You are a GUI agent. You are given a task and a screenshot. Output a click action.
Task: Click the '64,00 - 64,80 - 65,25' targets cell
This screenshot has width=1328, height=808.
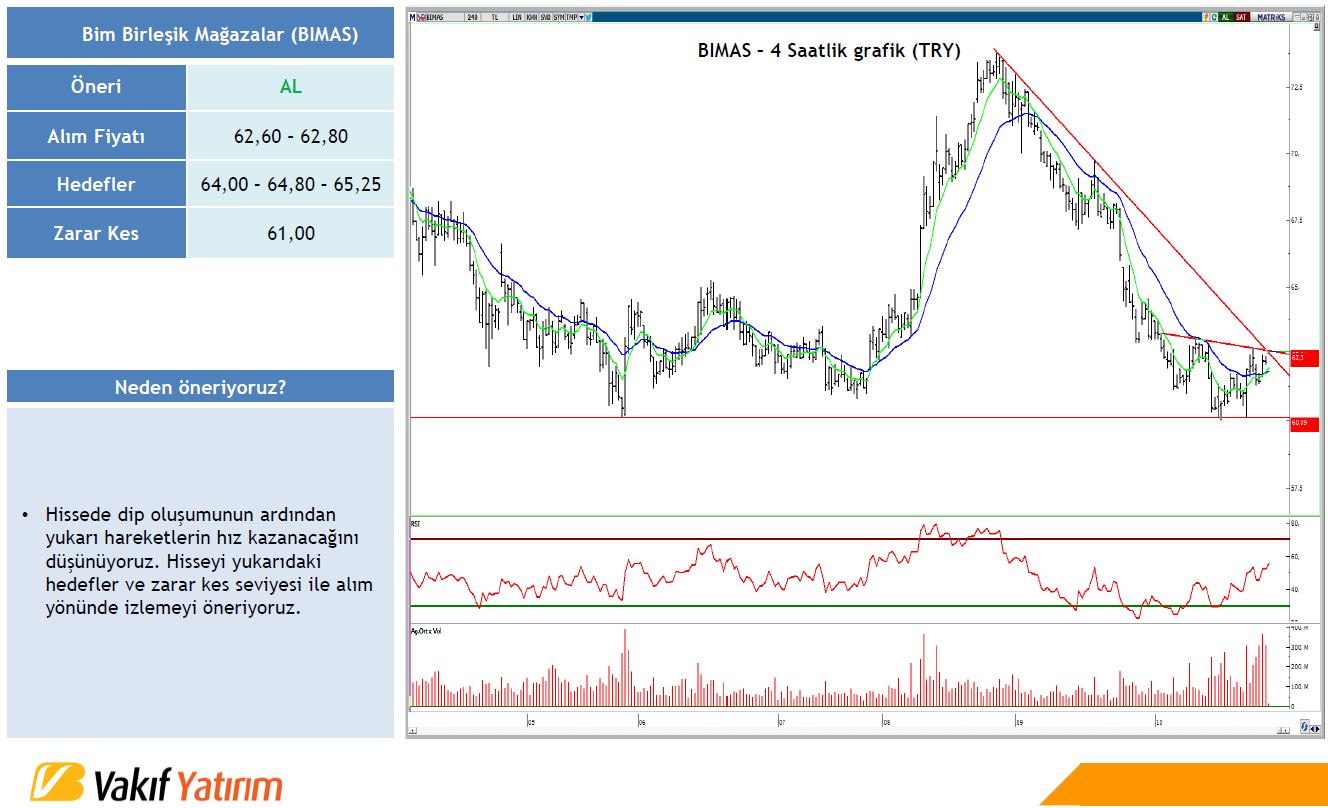click(x=291, y=184)
